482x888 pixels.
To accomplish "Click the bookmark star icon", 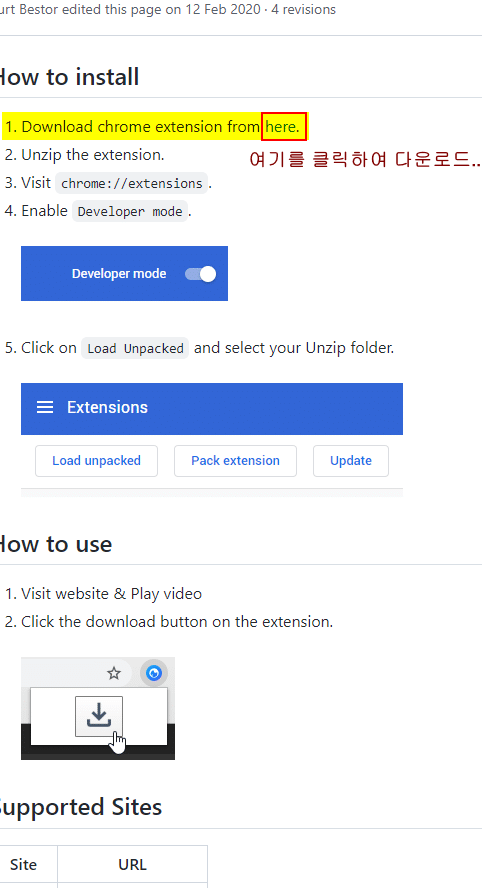I will [x=114, y=673].
